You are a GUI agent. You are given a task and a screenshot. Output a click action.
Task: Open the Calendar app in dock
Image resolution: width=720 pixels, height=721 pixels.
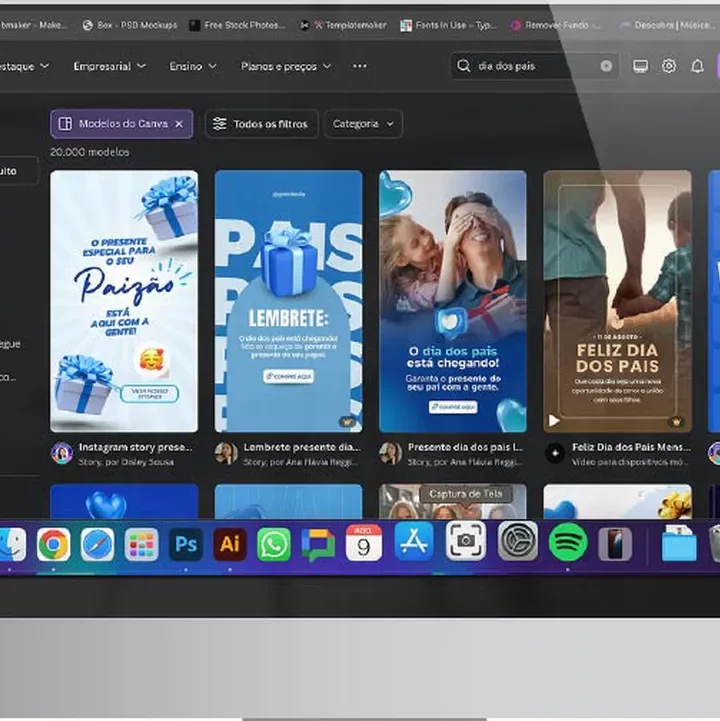pyautogui.click(x=363, y=543)
